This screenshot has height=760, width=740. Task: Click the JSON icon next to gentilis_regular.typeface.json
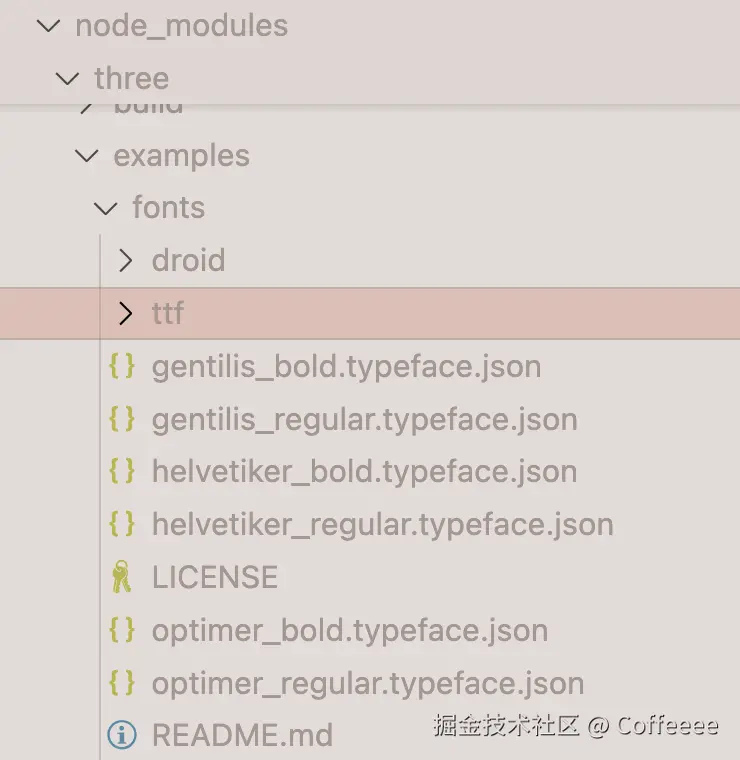coord(121,419)
